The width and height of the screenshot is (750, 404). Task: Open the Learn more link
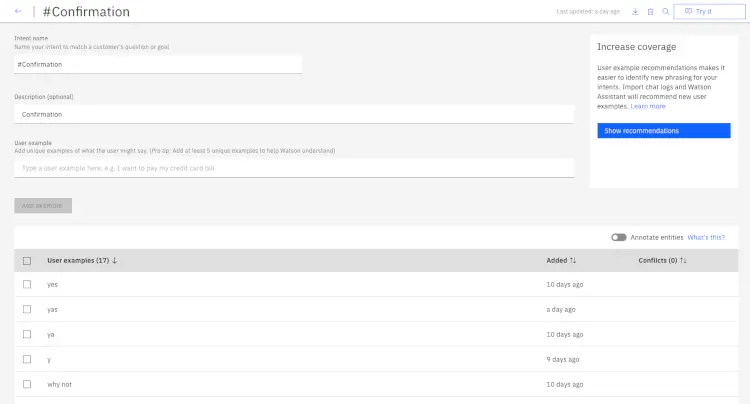pos(648,106)
